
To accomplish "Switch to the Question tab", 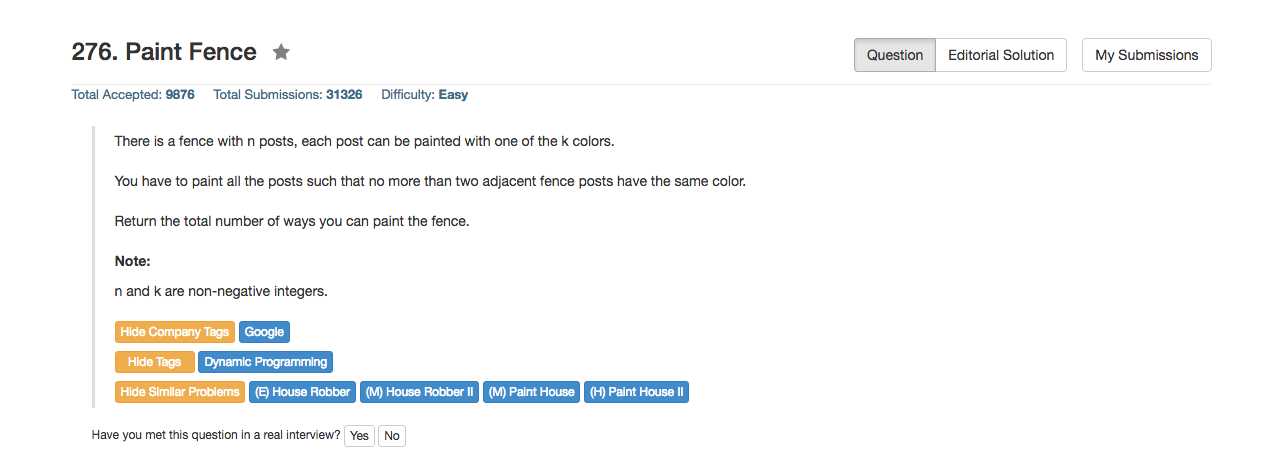I will tap(895, 55).
